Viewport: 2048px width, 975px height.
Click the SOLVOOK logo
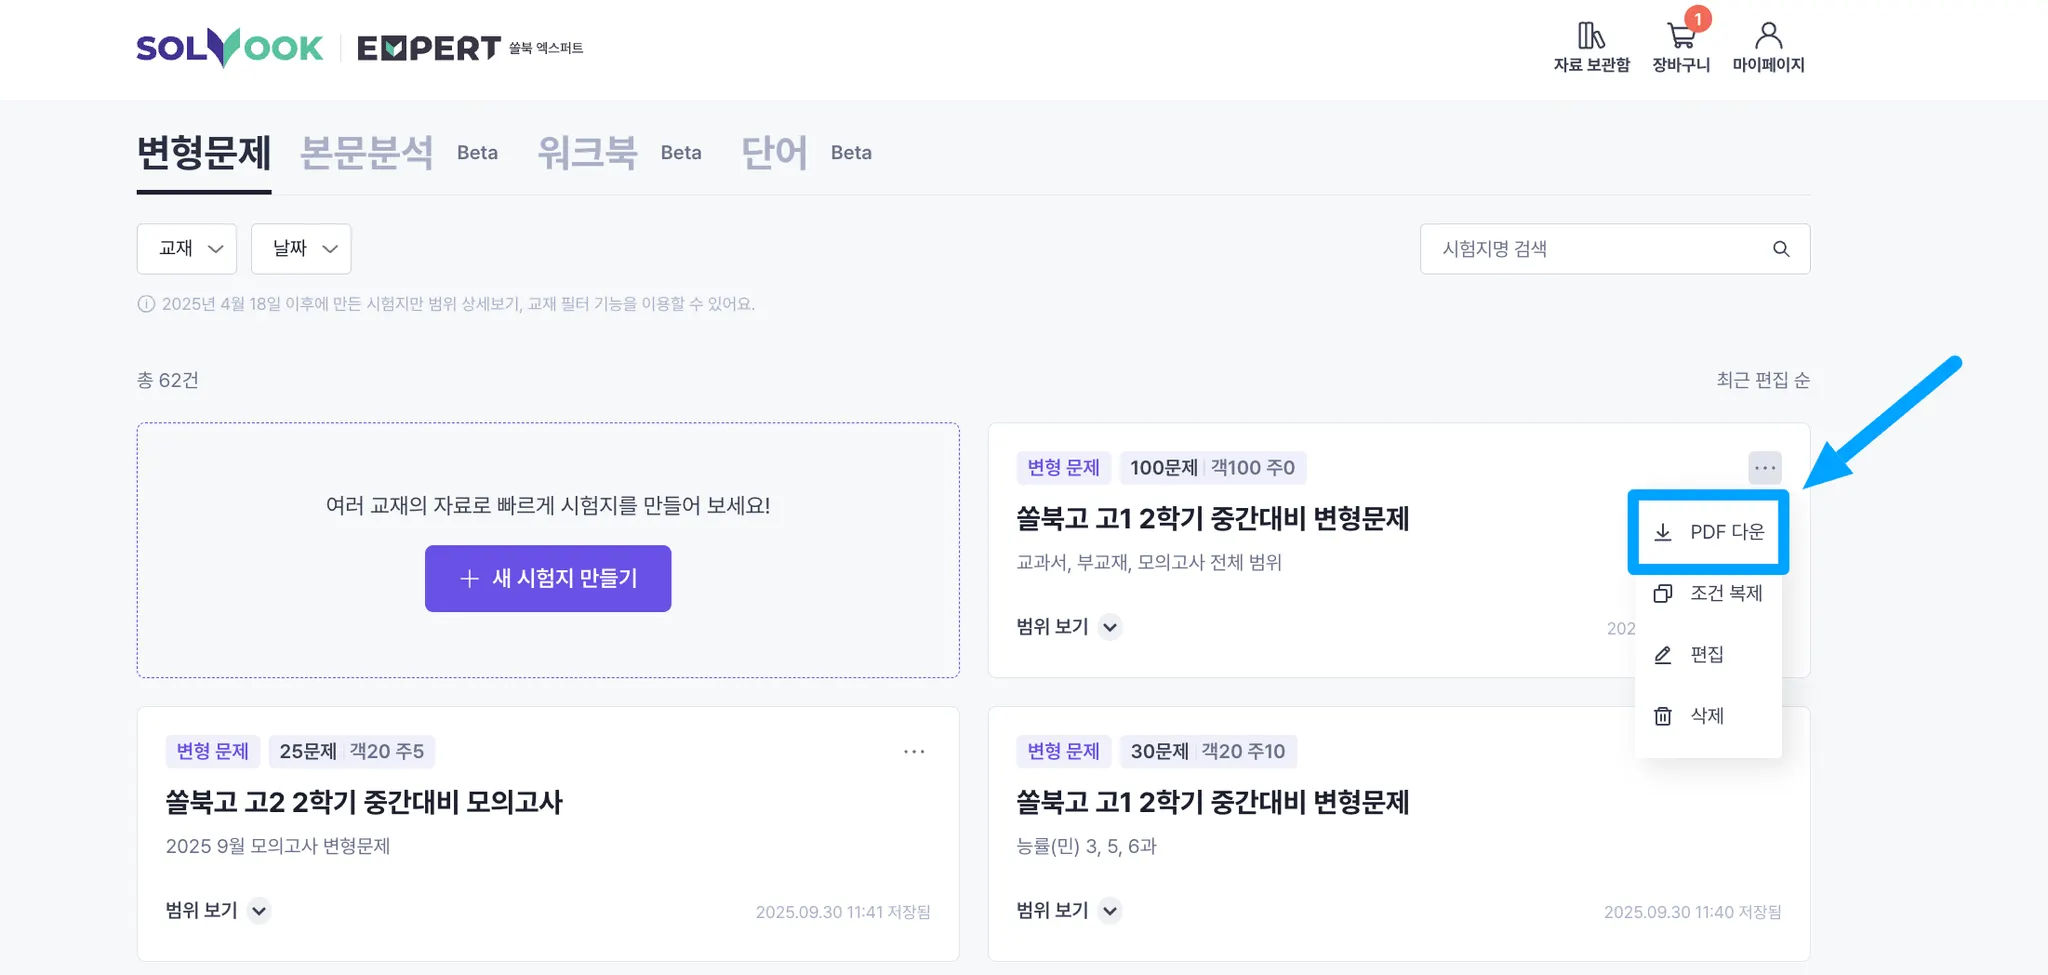pos(230,48)
